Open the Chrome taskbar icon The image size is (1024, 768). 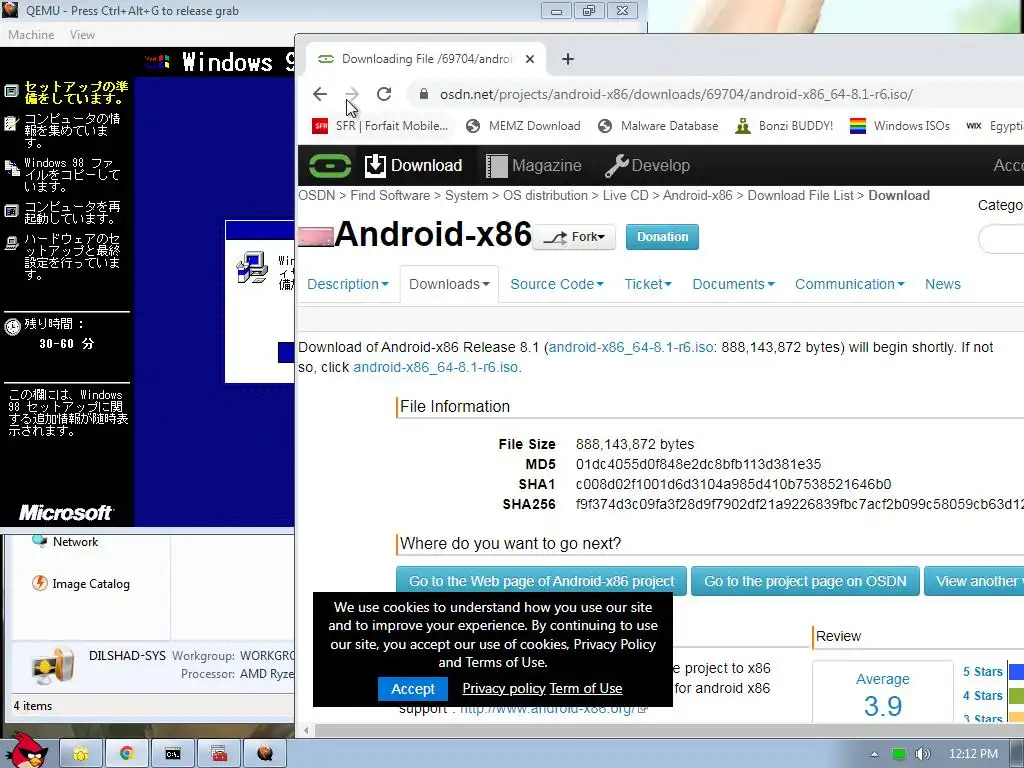point(127,754)
